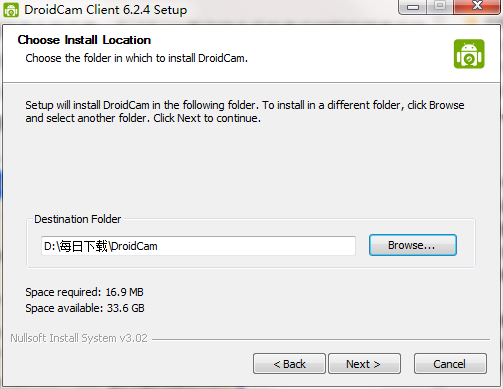Cancel the DroidCam installation
This screenshot has height=389, width=503.
tap(450, 364)
